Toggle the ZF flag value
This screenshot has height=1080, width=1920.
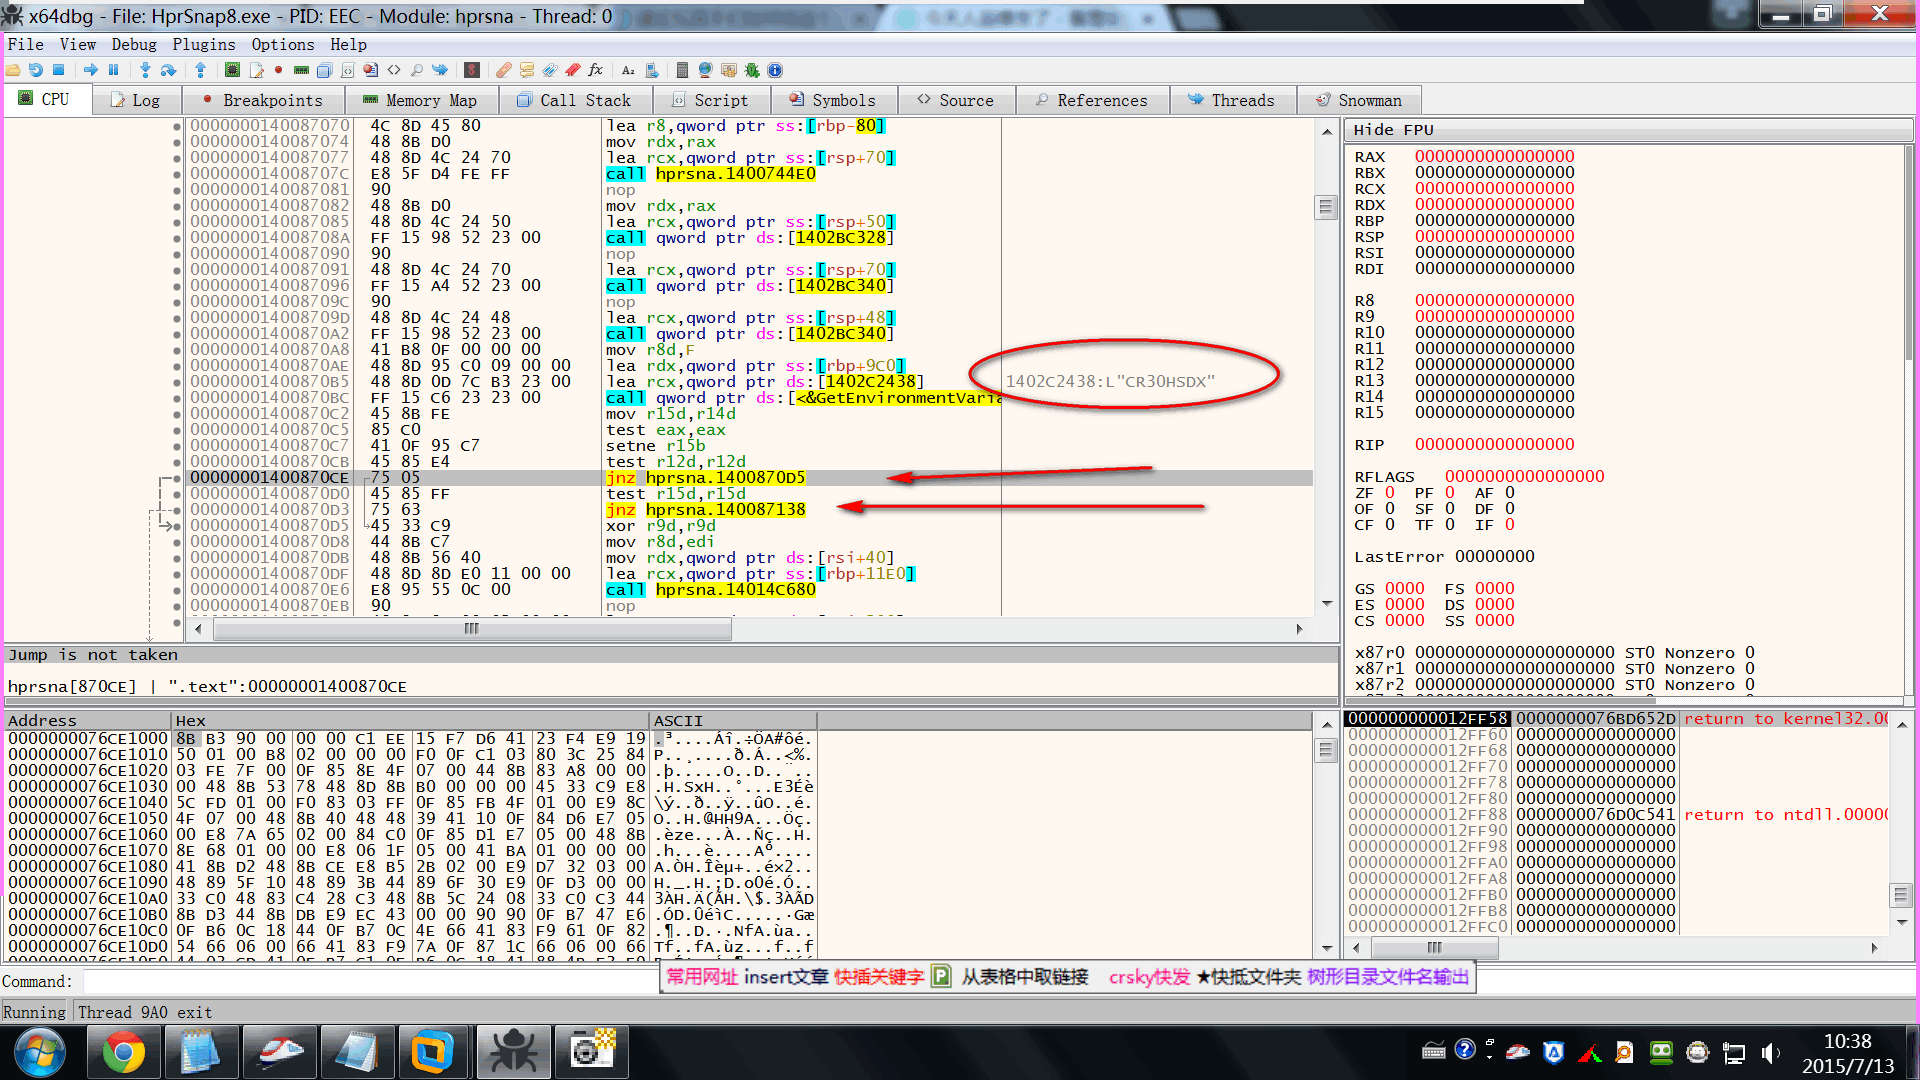click(x=1389, y=493)
